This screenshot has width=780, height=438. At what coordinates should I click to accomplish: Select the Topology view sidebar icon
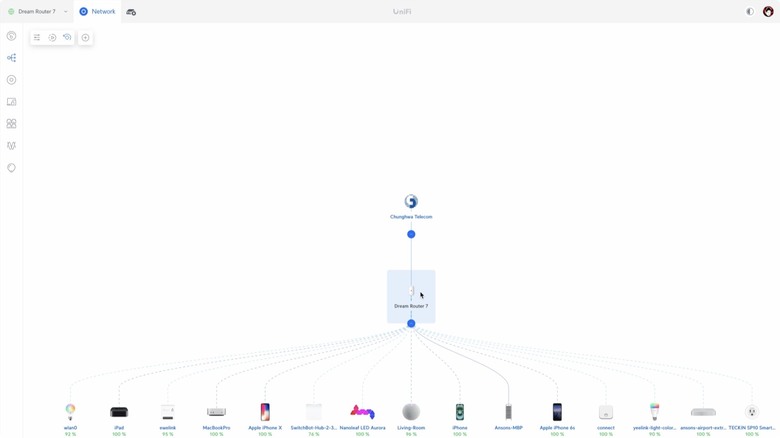pos(11,58)
